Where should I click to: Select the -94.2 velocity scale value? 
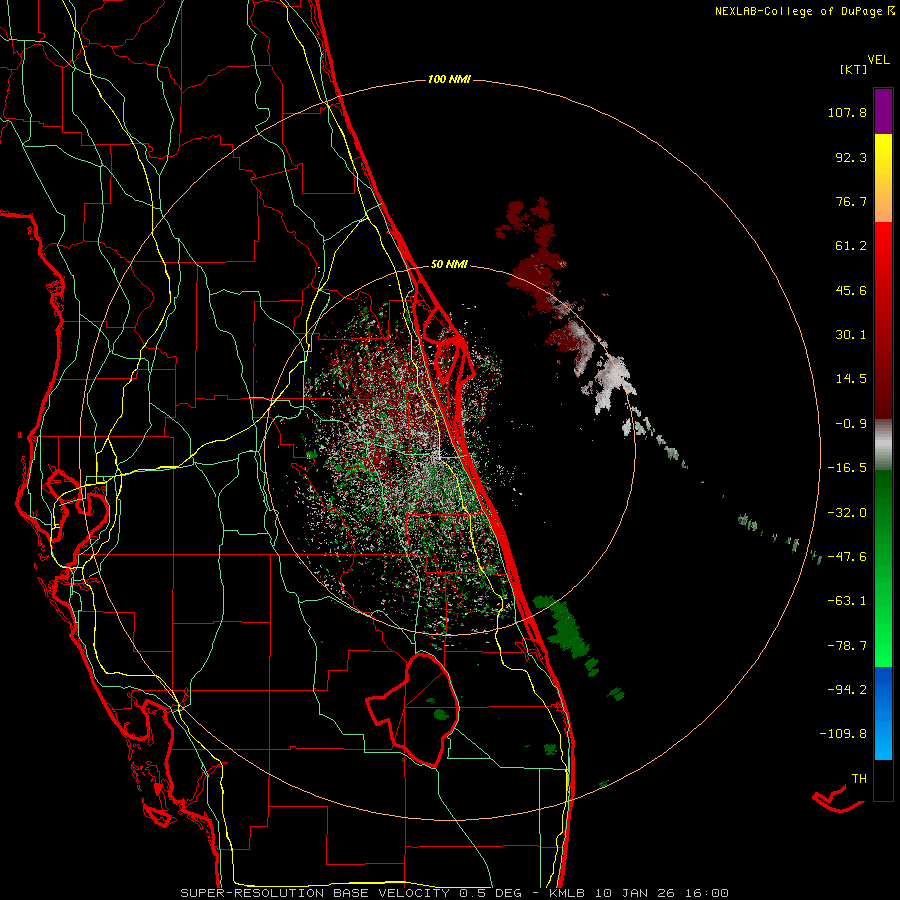[x=847, y=690]
